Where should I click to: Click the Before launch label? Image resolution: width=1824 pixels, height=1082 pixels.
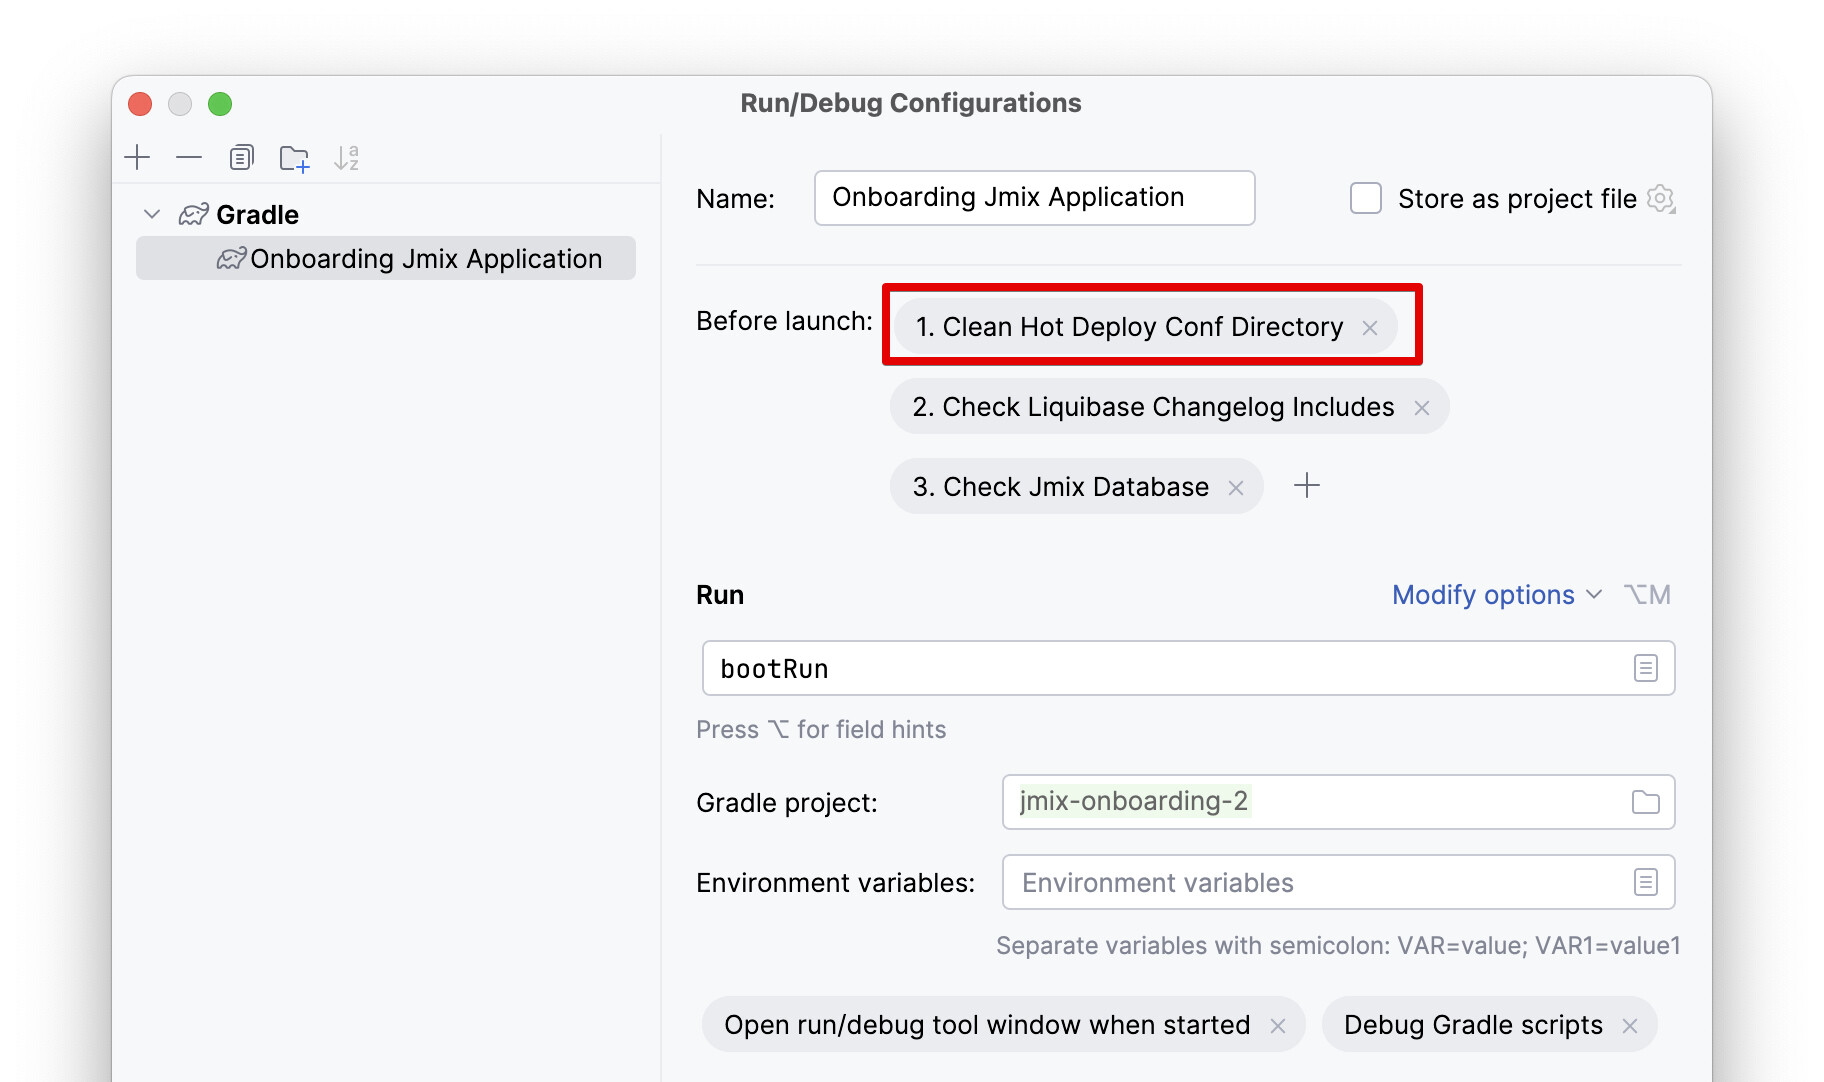pos(784,321)
